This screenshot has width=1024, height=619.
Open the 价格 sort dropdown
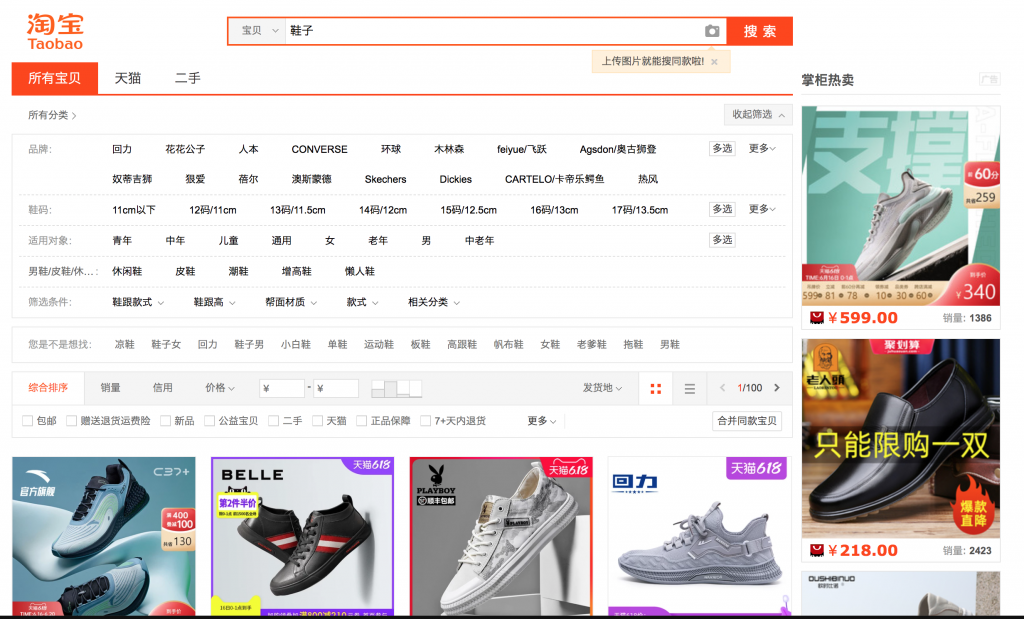(219, 388)
